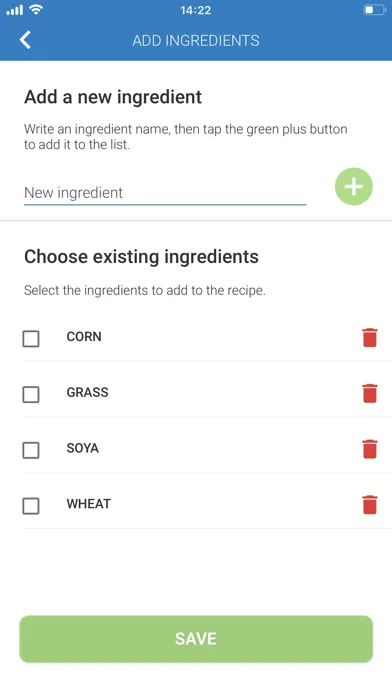Tap the Wi-Fi status icon
The width and height of the screenshot is (392, 696).
(36, 9)
